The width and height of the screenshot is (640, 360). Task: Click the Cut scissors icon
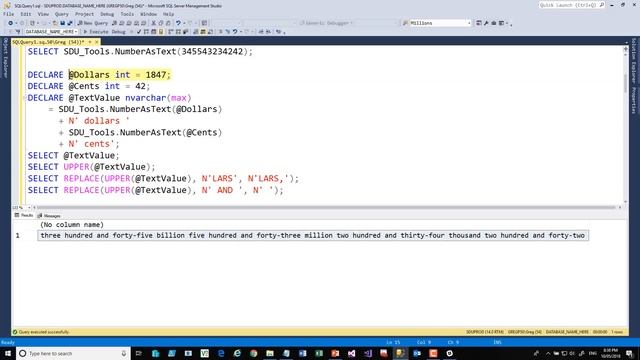pos(153,23)
